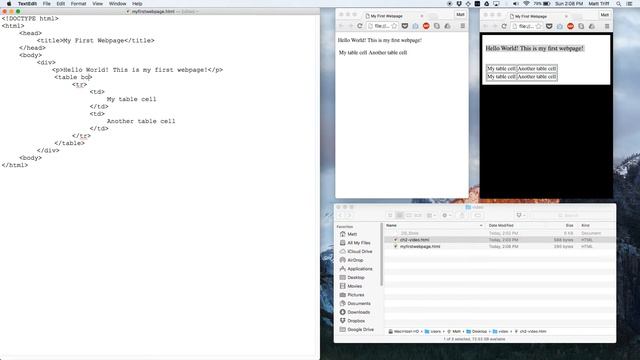Open the Format menu
Image resolution: width=640 pixels, height=360 pixels.
78,4
